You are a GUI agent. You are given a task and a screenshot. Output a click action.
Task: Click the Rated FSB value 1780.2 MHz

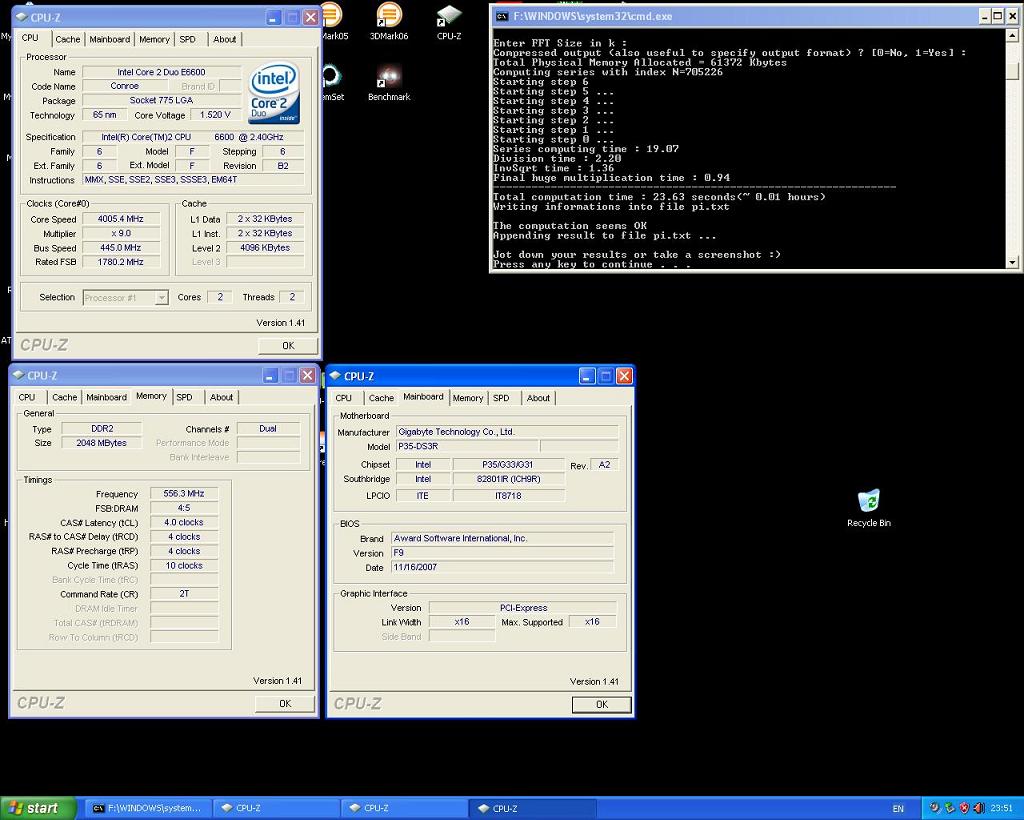tap(120, 262)
